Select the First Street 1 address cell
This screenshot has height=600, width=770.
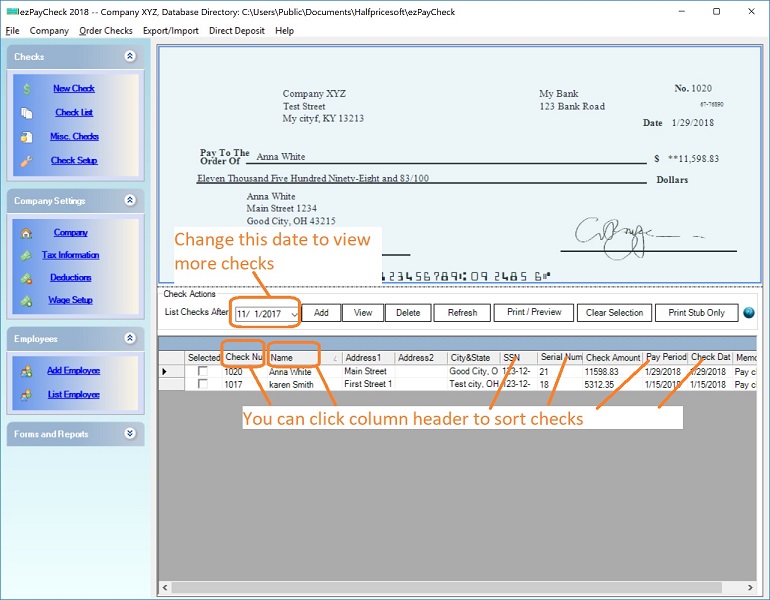[x=368, y=384]
